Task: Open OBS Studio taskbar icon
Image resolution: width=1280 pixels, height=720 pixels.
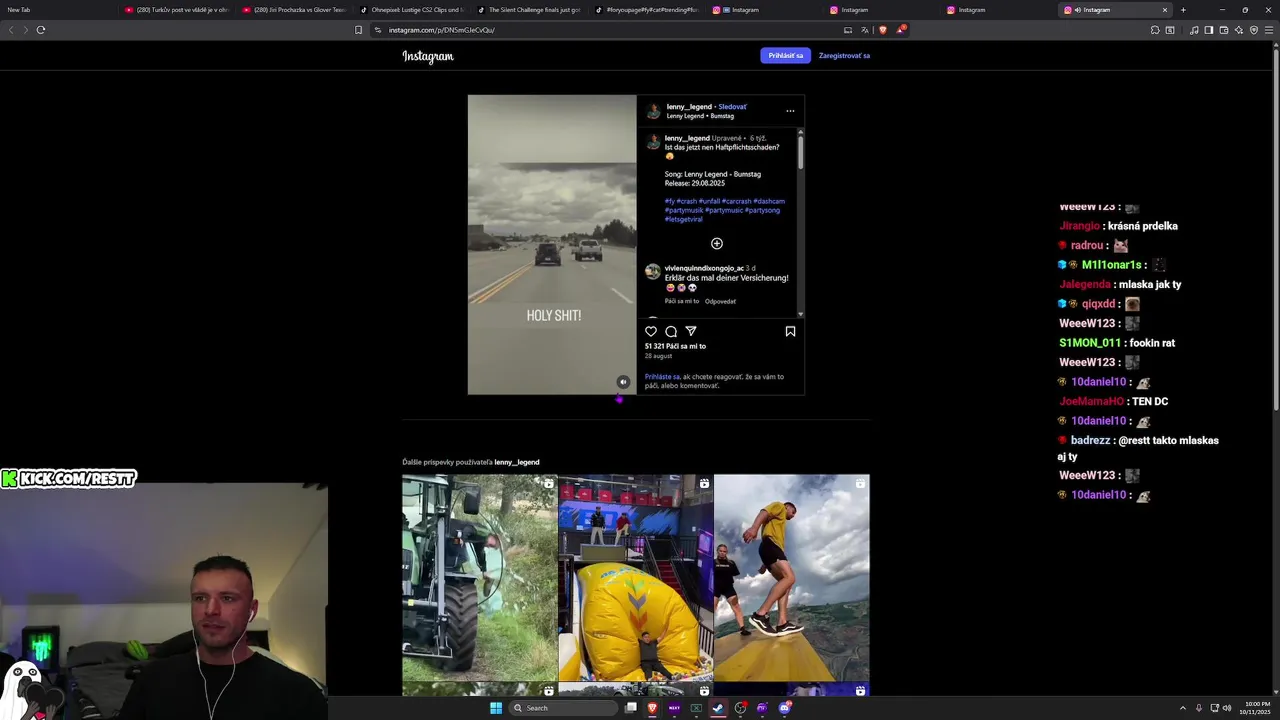Action: point(740,708)
